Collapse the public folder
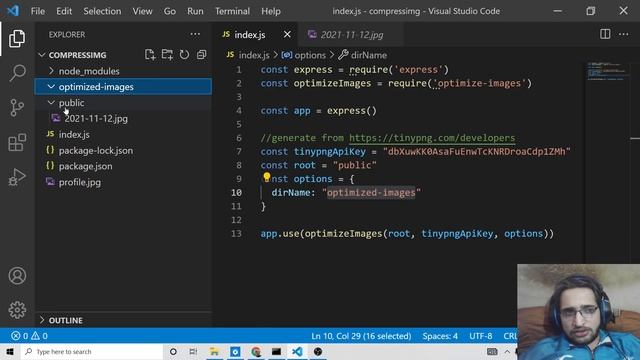Screen dimensions: 640x360 [123, 103]
